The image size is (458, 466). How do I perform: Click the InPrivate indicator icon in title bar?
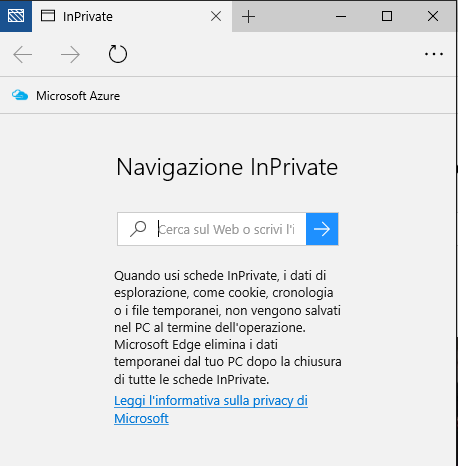[x=16, y=16]
